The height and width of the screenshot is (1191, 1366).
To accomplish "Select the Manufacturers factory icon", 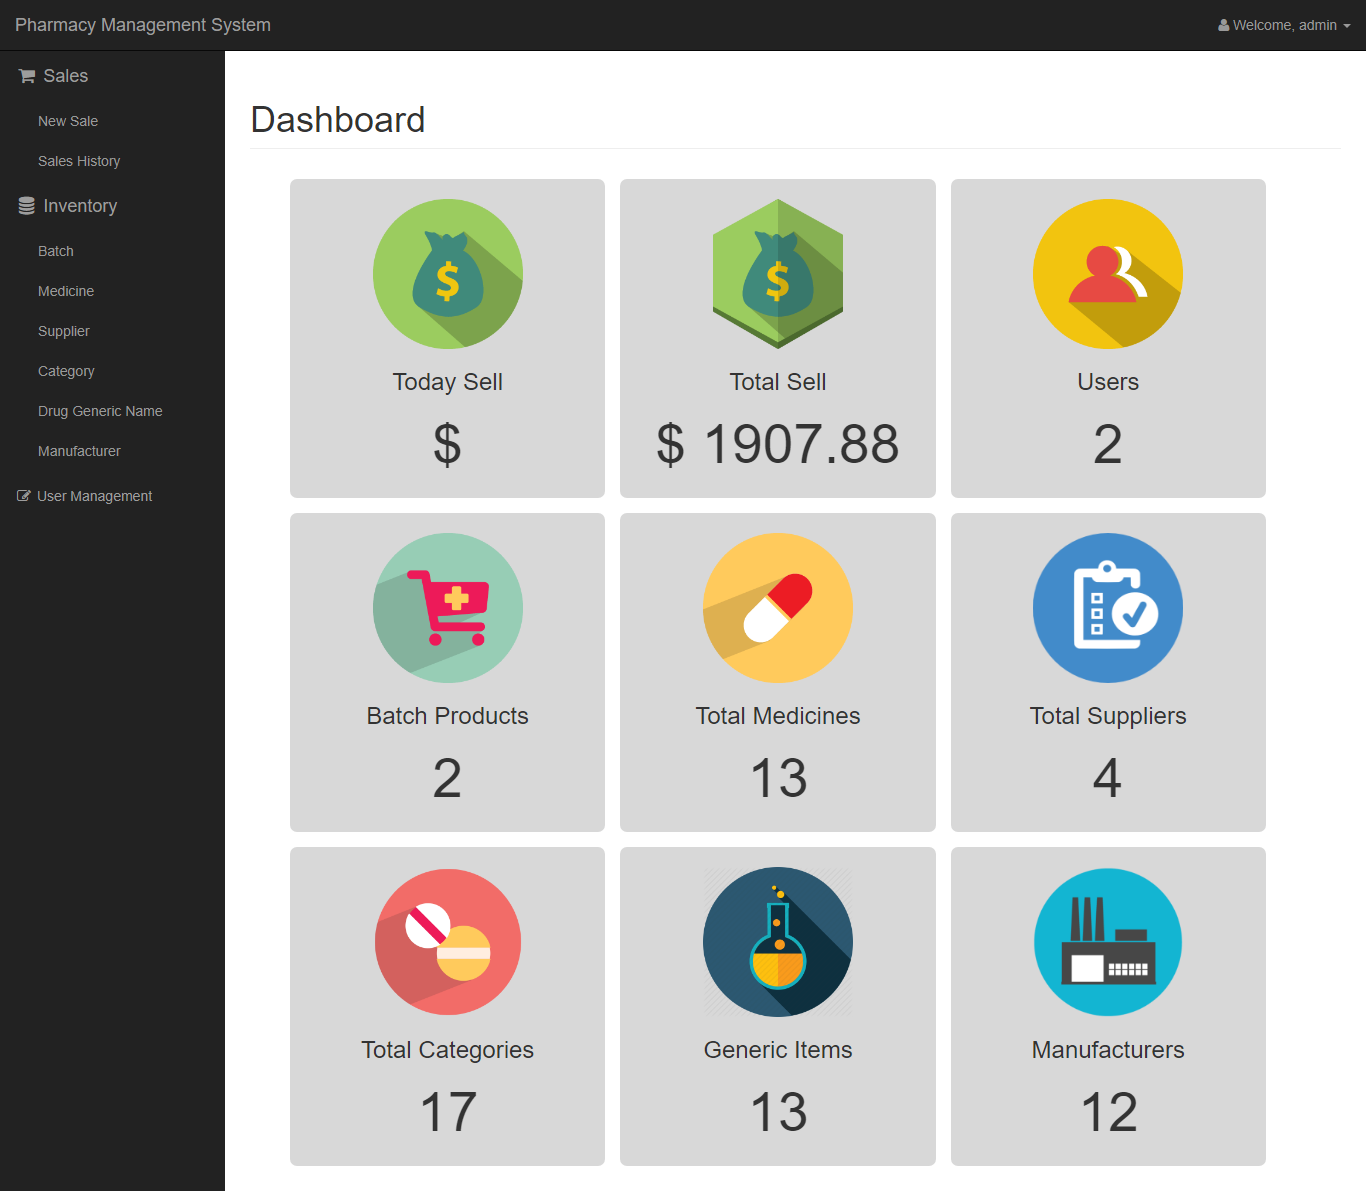I will pos(1107,941).
